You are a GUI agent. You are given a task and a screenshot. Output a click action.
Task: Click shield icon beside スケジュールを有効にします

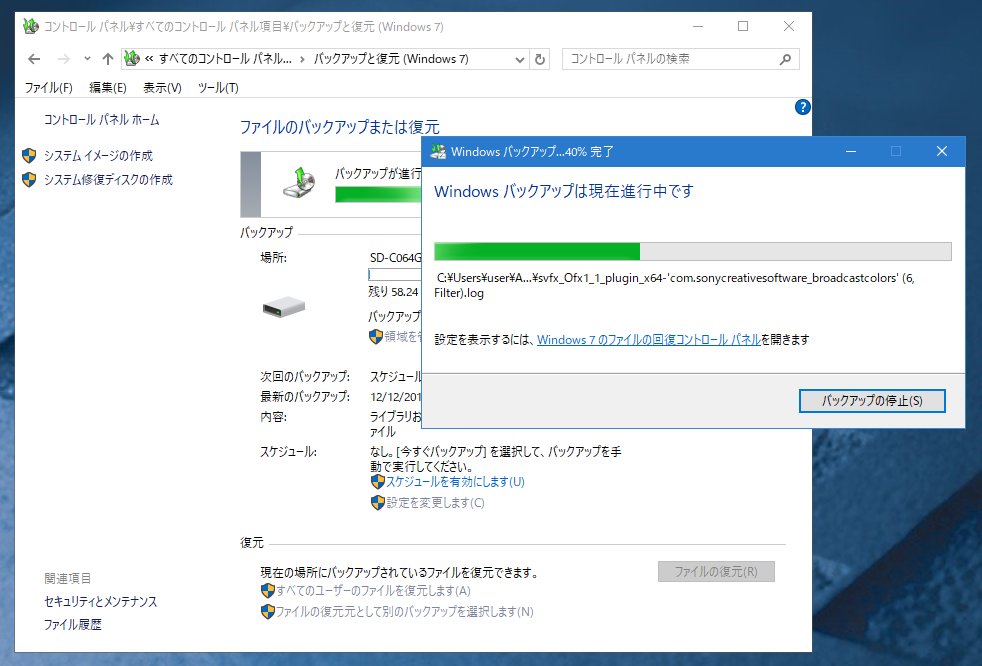pyautogui.click(x=377, y=482)
